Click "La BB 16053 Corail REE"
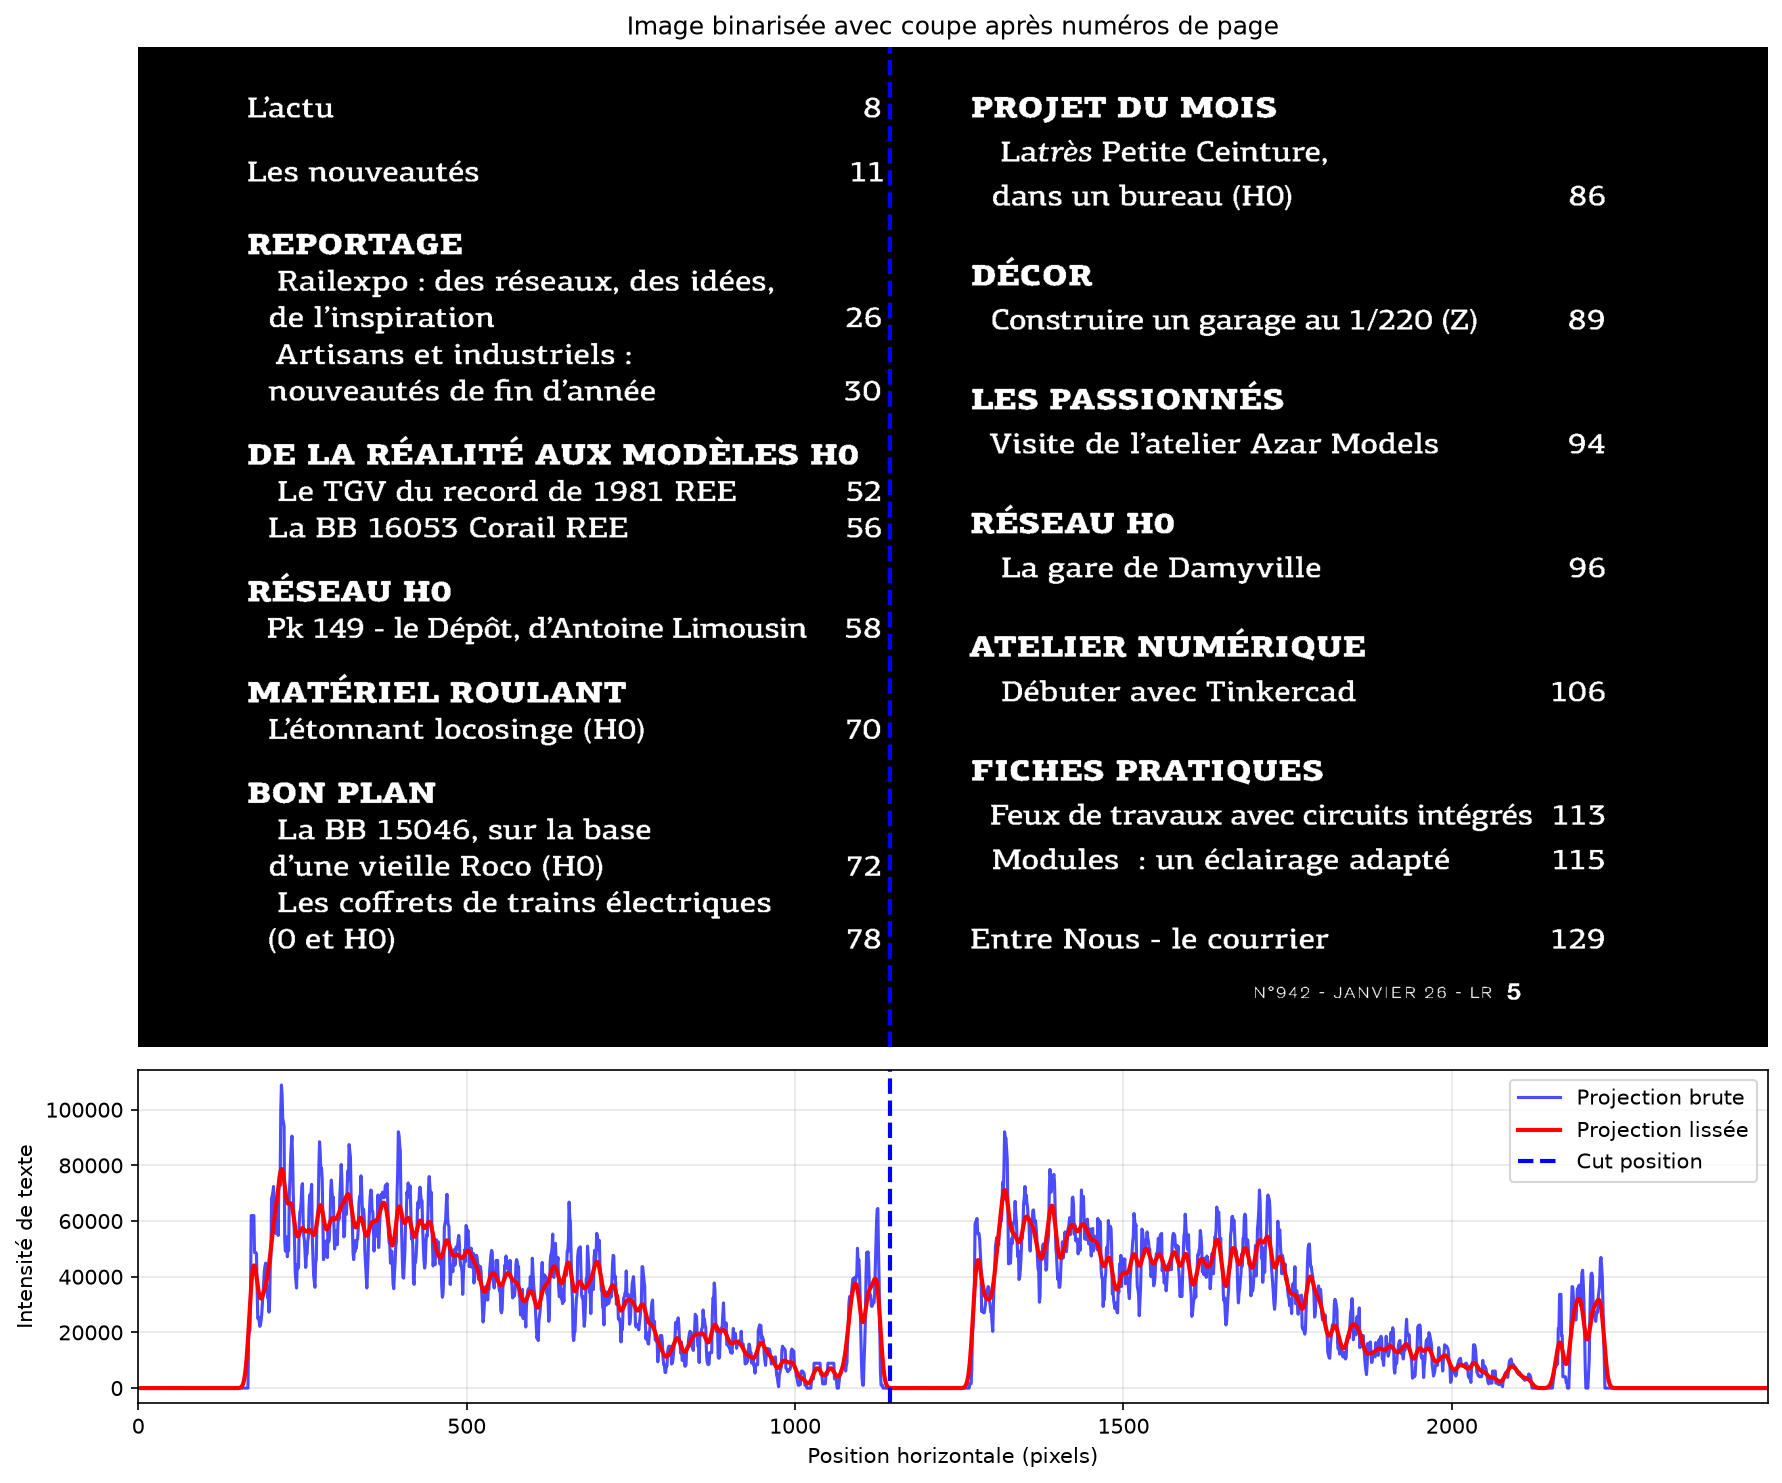 tap(448, 528)
